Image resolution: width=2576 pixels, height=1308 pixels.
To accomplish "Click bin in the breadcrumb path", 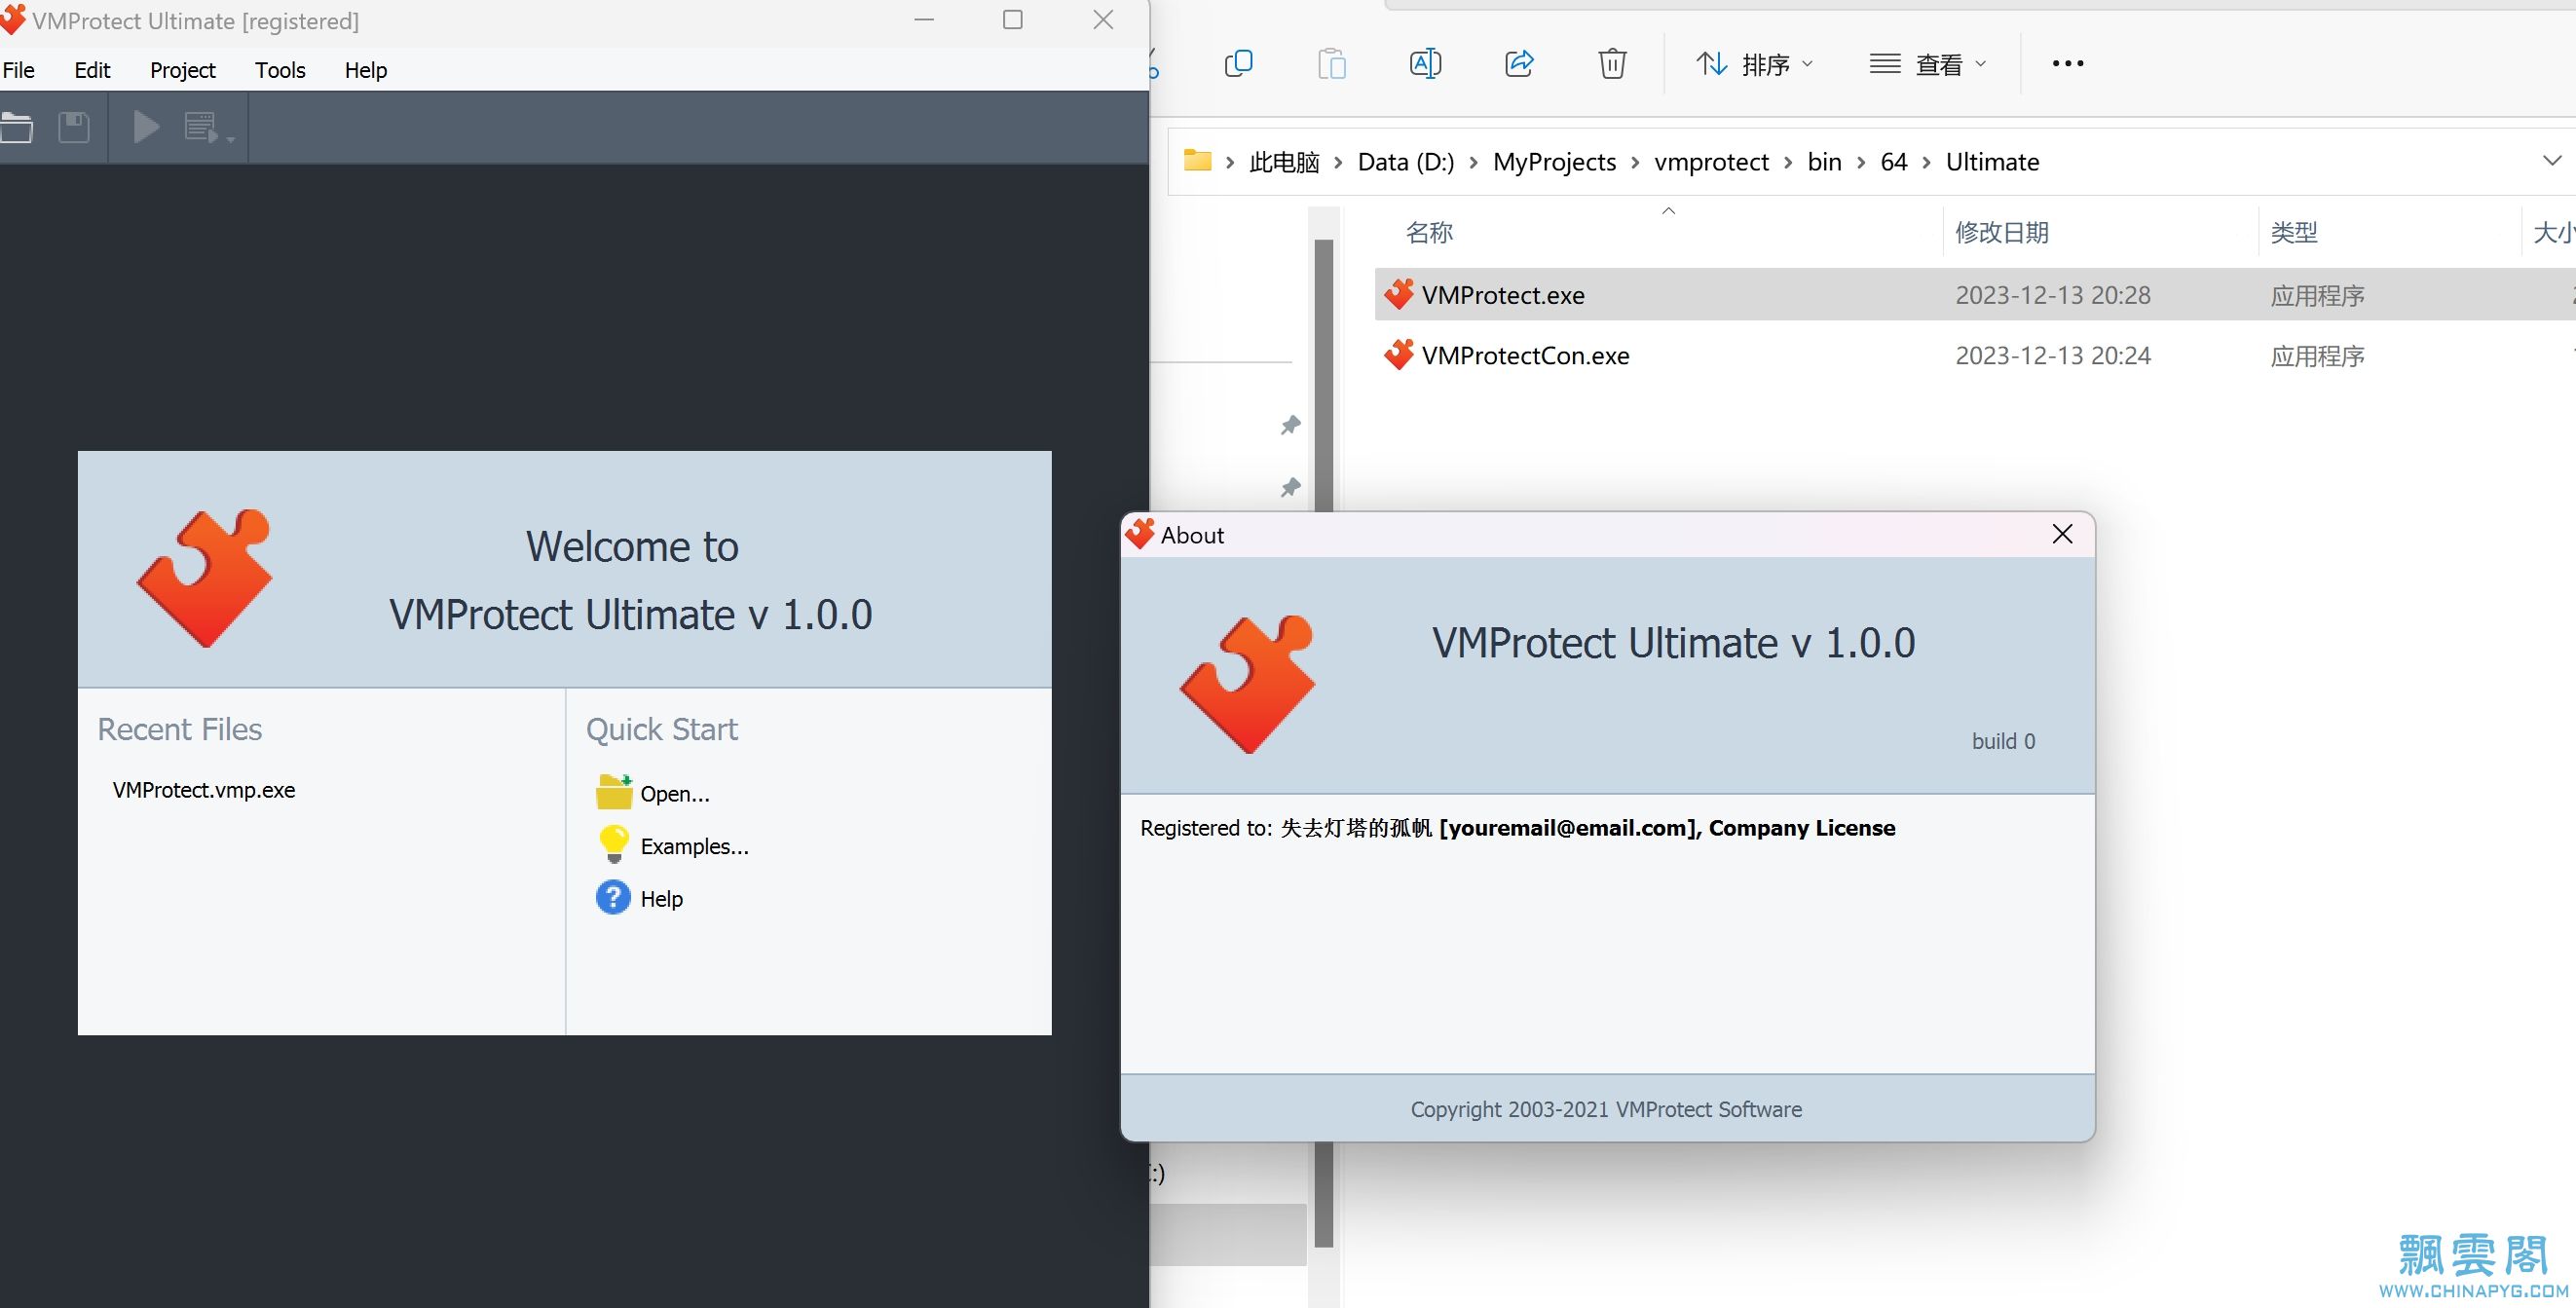I will coord(1824,162).
